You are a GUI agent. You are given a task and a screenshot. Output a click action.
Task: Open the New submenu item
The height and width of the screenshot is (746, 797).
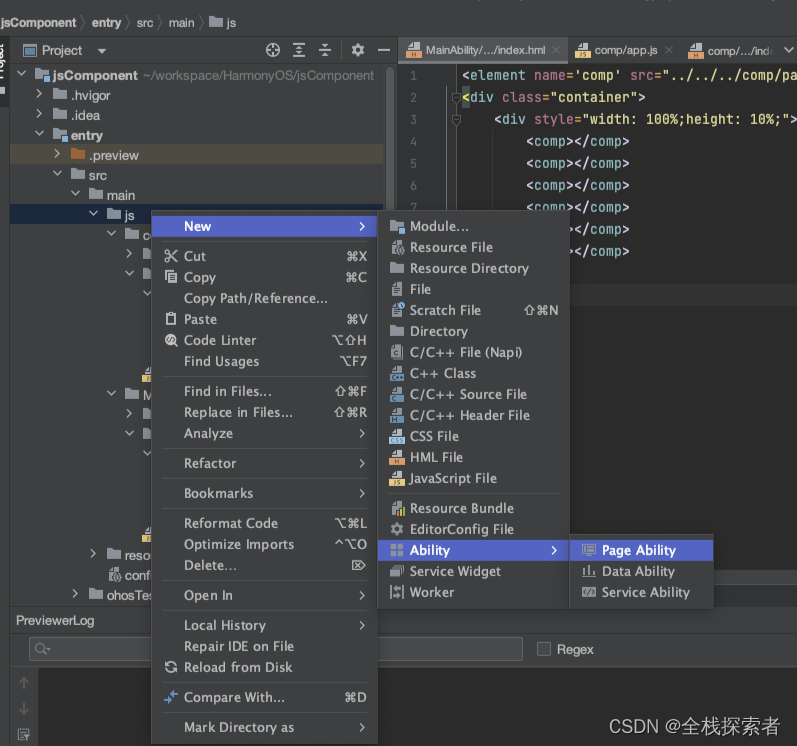click(265, 227)
